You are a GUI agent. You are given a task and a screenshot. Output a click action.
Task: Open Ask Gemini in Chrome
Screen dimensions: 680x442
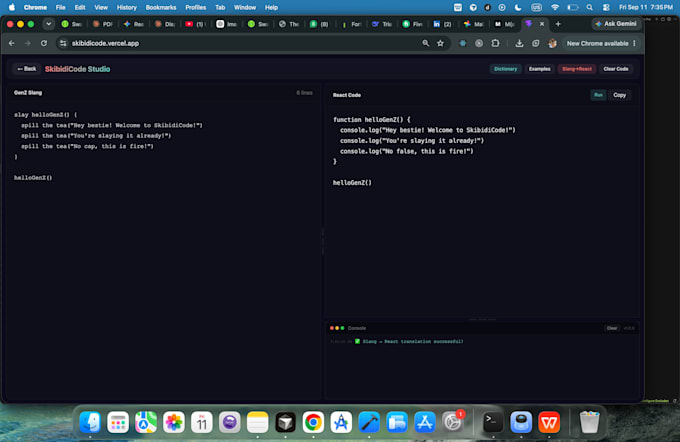coord(616,24)
